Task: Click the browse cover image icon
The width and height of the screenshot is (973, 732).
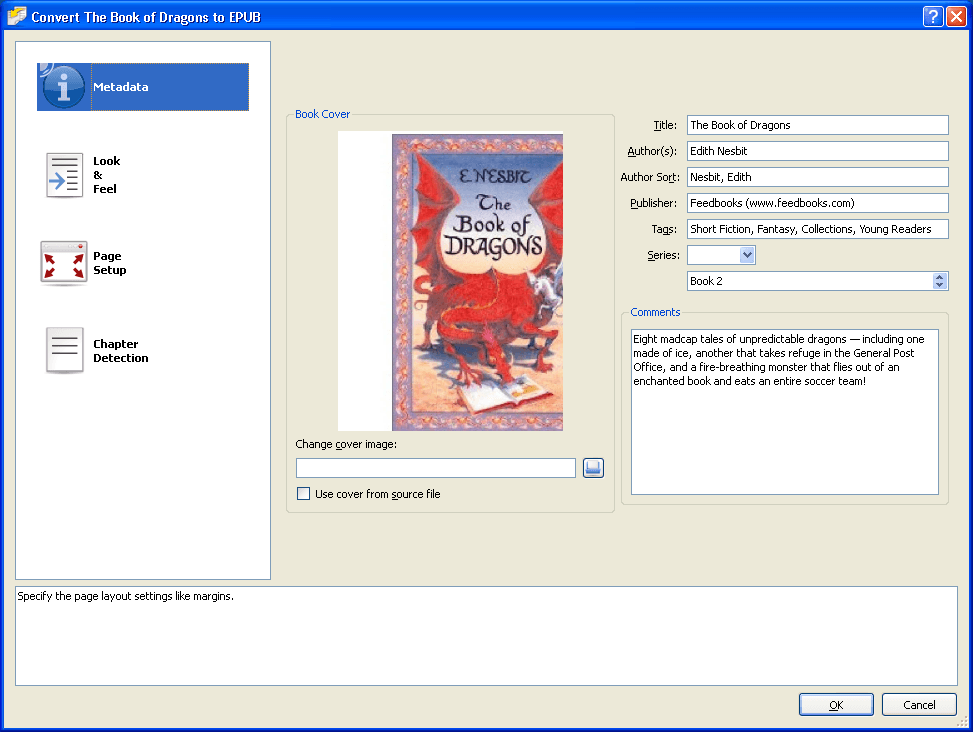Action: click(594, 468)
